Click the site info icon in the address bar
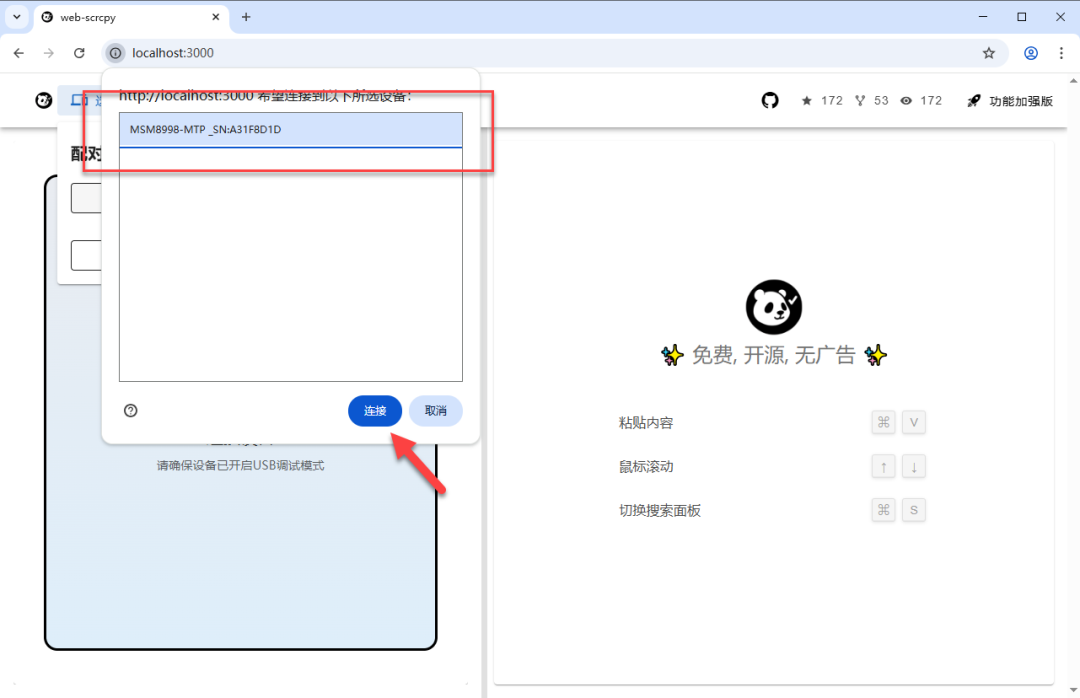Image resolution: width=1080 pixels, height=698 pixels. coord(115,53)
